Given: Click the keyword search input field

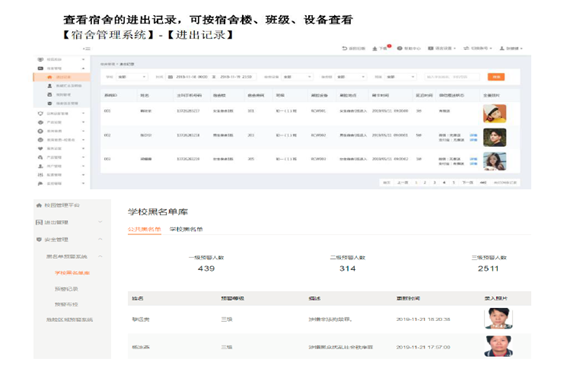Looking at the screenshot, I should (452, 77).
